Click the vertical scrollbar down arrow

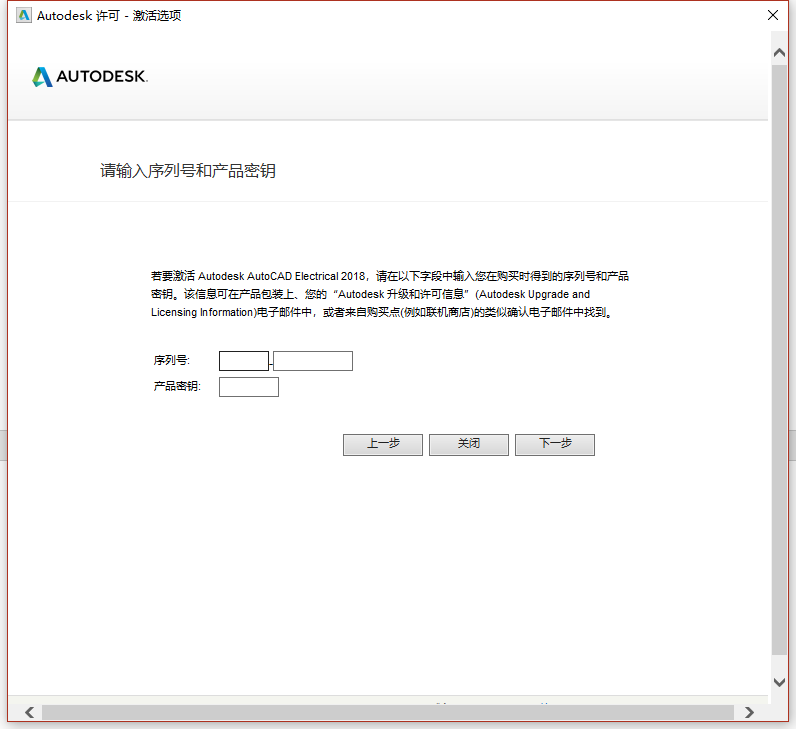click(779, 682)
